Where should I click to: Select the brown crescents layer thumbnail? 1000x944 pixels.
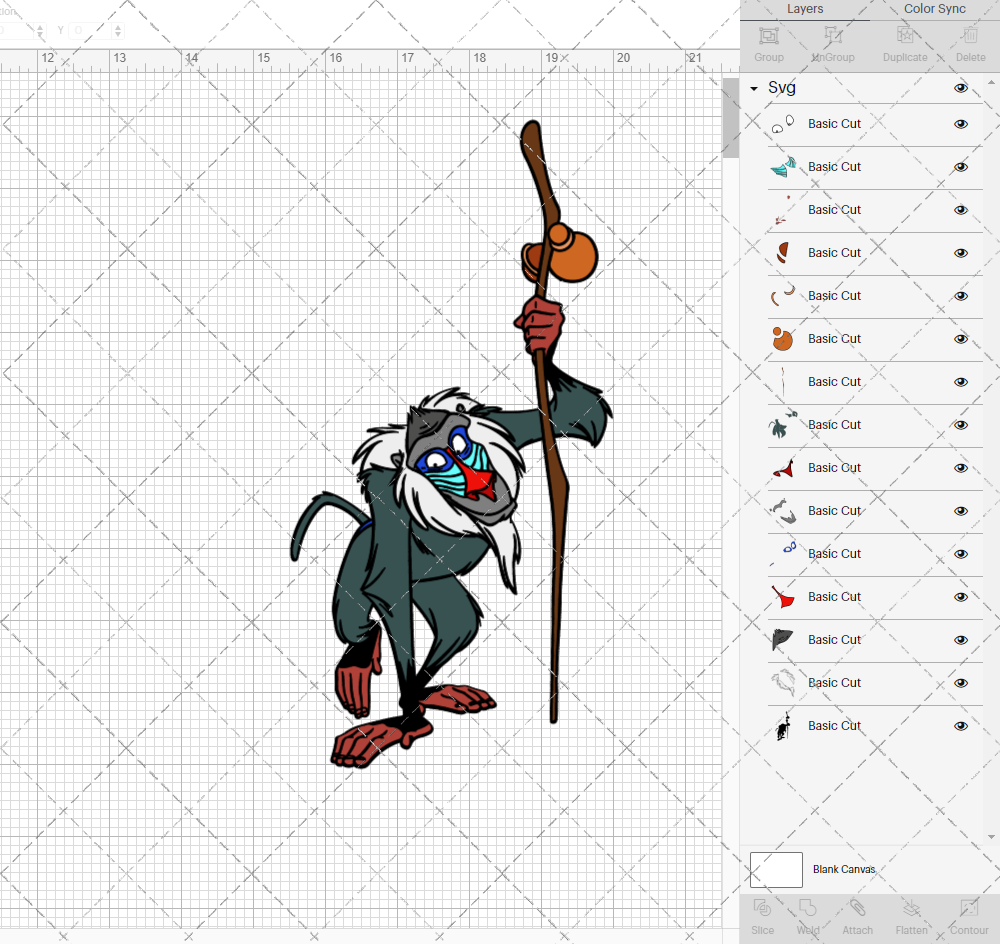pyautogui.click(x=783, y=295)
